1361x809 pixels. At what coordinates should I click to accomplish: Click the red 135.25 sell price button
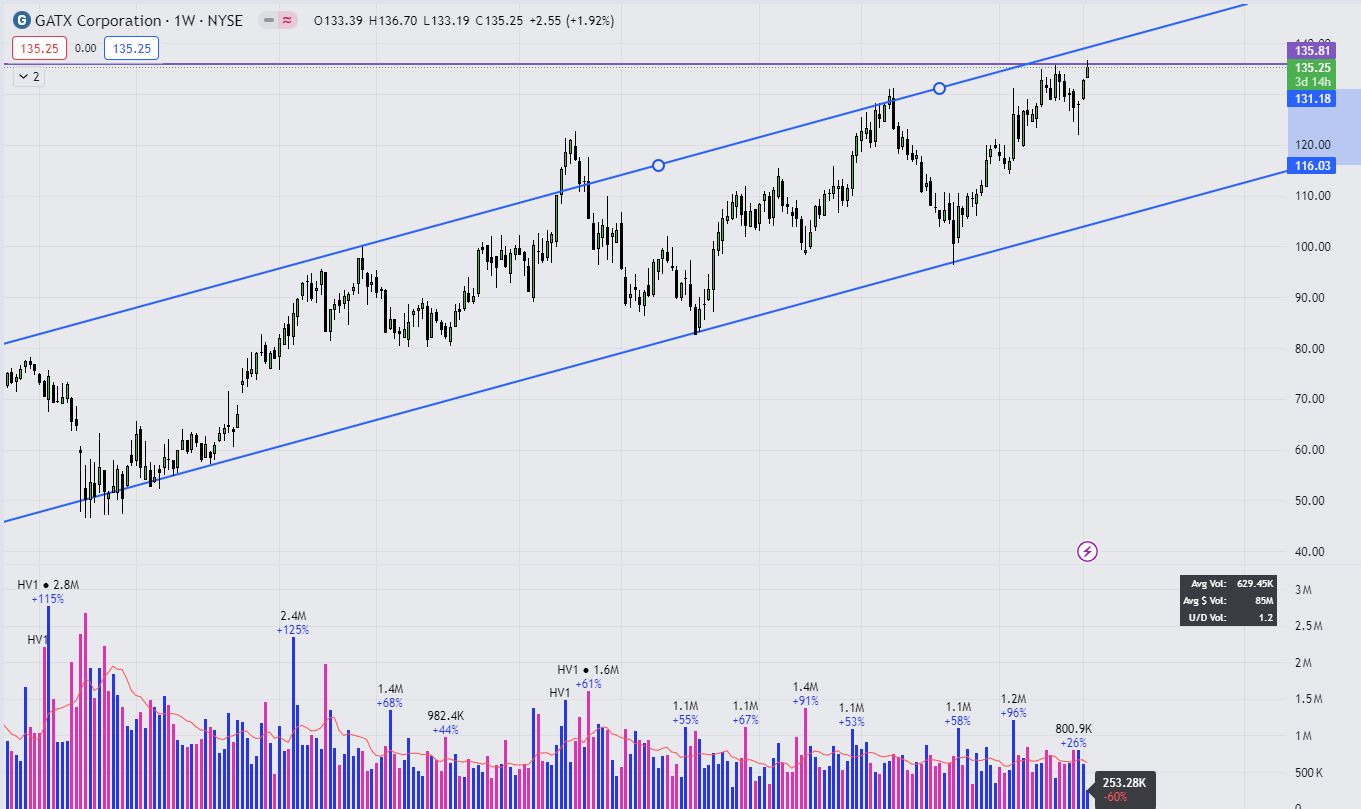point(40,47)
